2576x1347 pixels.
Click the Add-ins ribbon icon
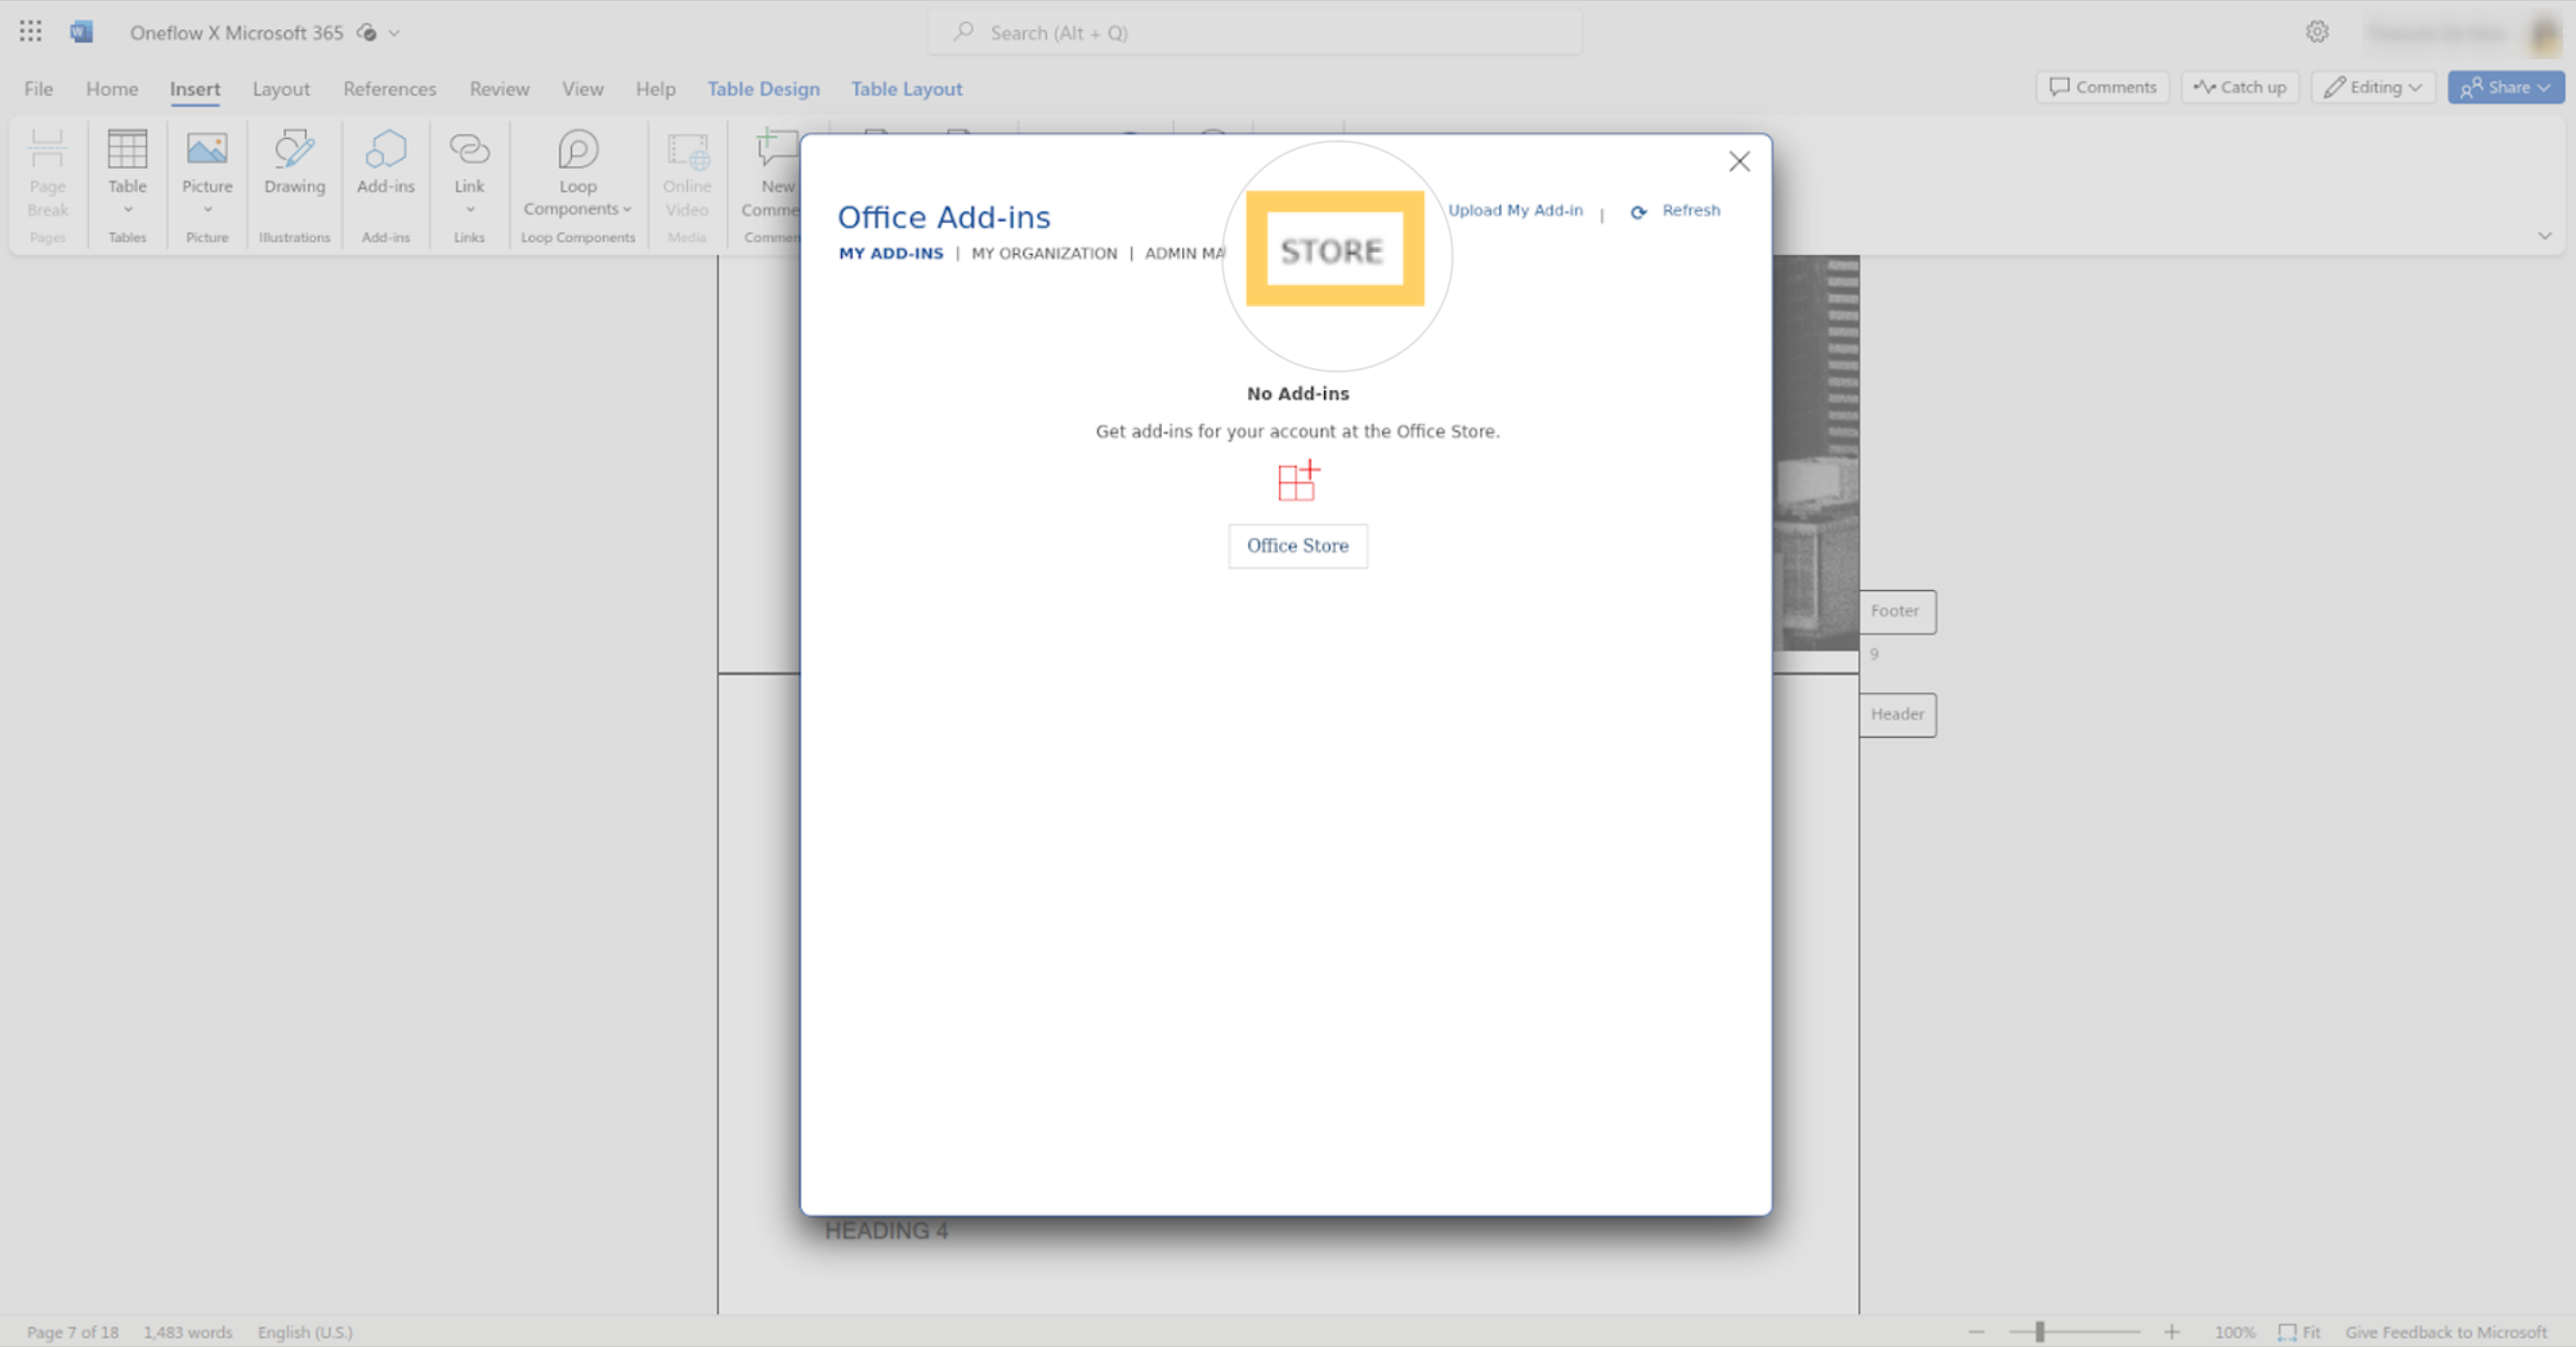tap(386, 163)
